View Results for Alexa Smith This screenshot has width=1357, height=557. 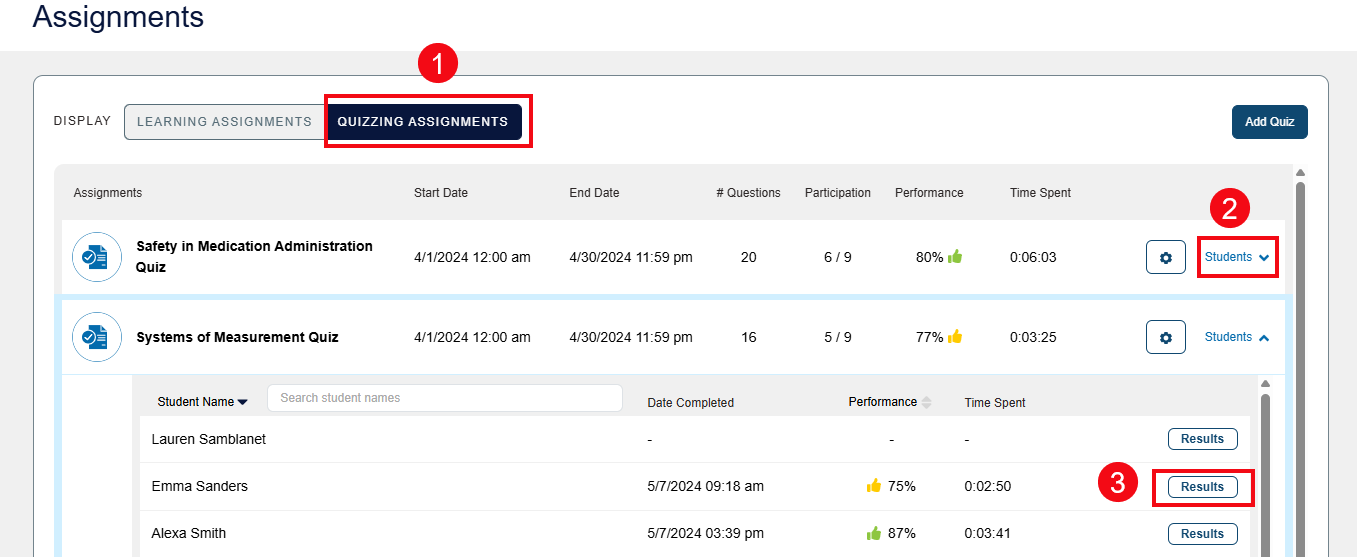[1202, 534]
